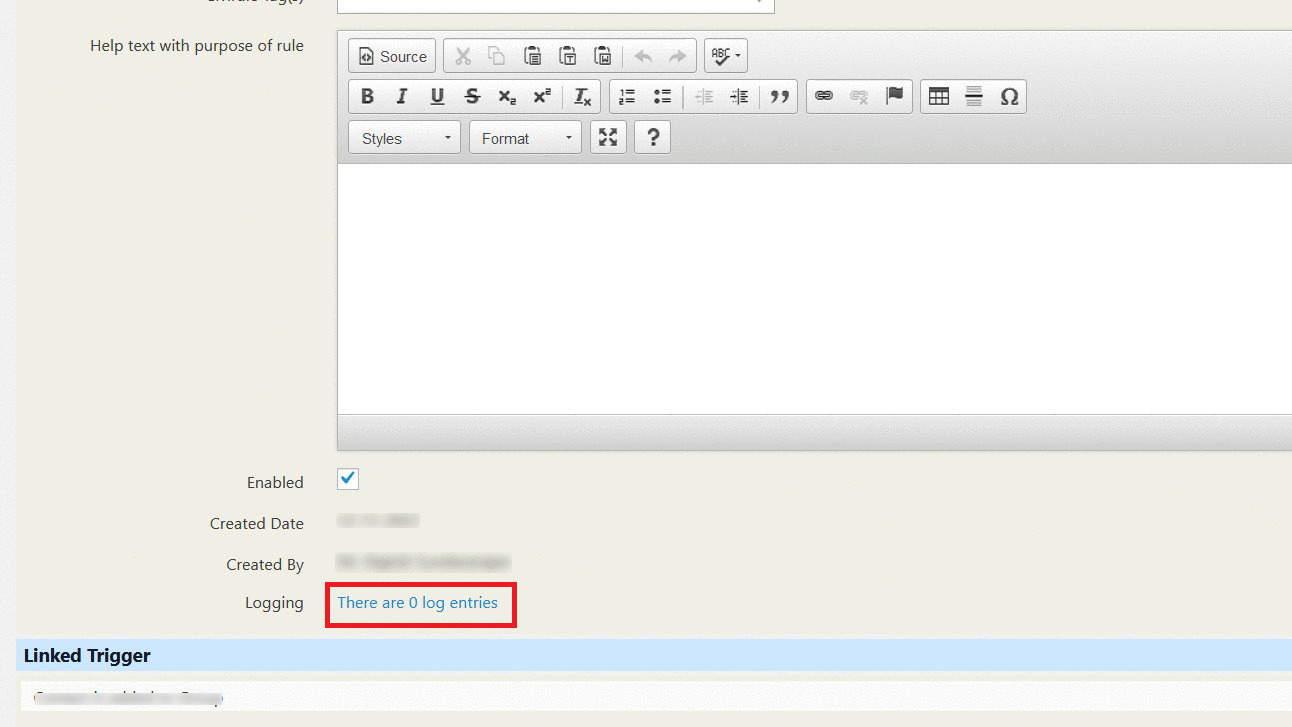This screenshot has height=727, width=1292.
Task: Toggle Superscript formatting
Action: [542, 97]
